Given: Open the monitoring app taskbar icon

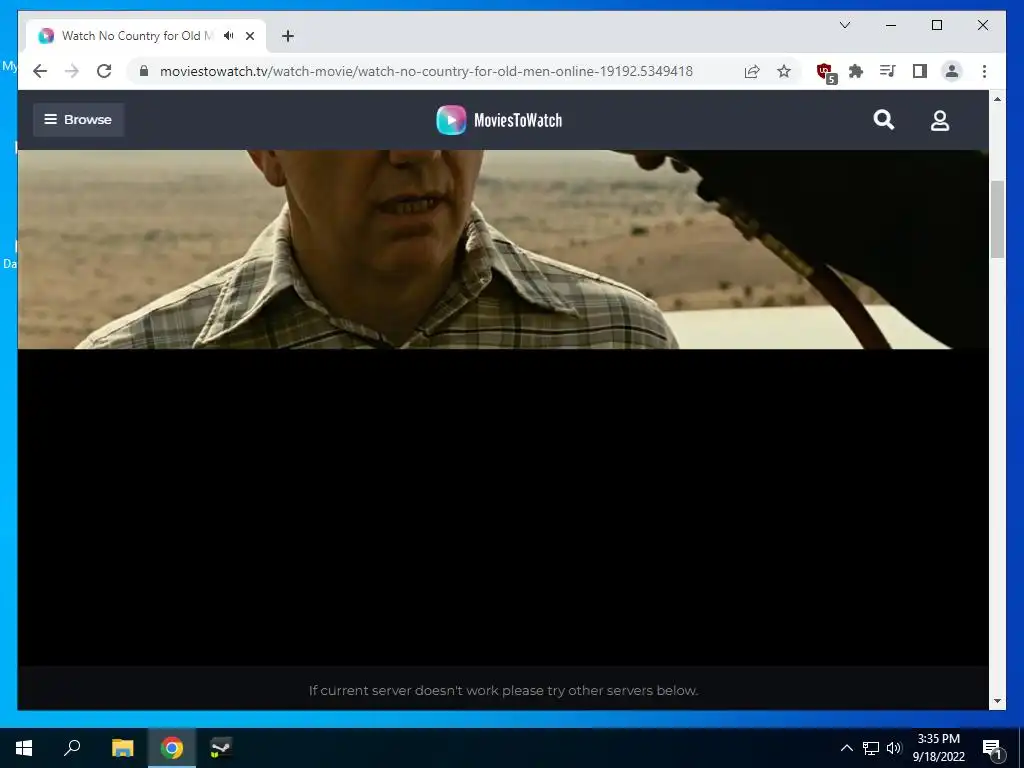Looking at the screenshot, I should [x=221, y=748].
